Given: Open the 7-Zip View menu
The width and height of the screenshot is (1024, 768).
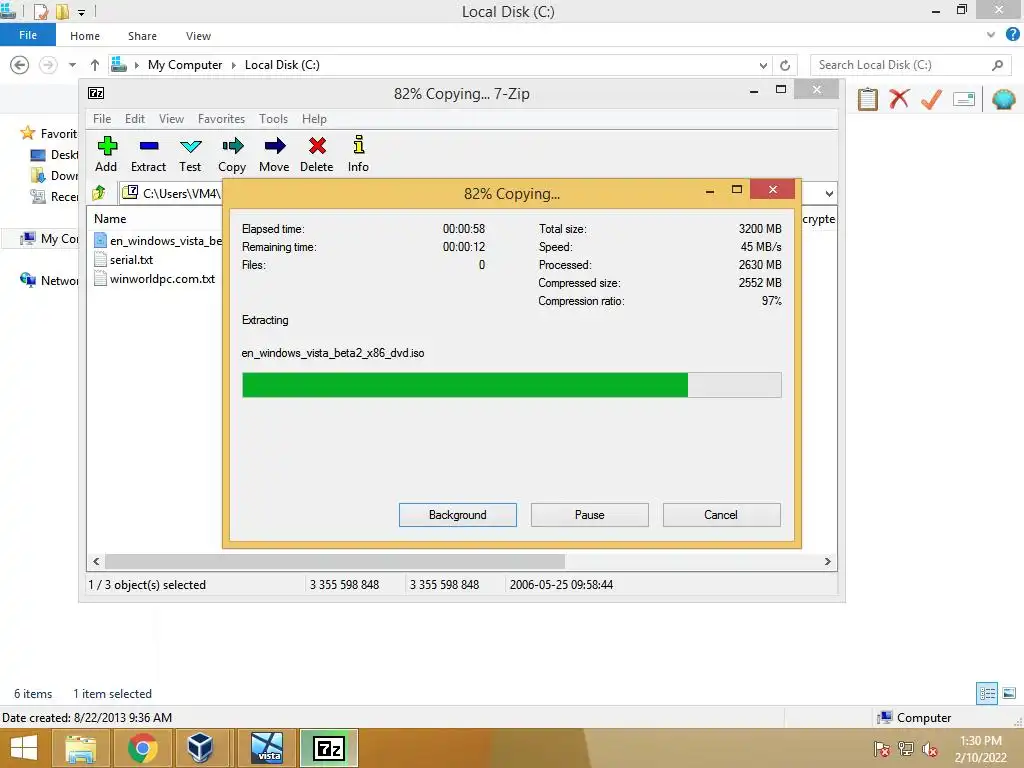Looking at the screenshot, I should 172,119.
